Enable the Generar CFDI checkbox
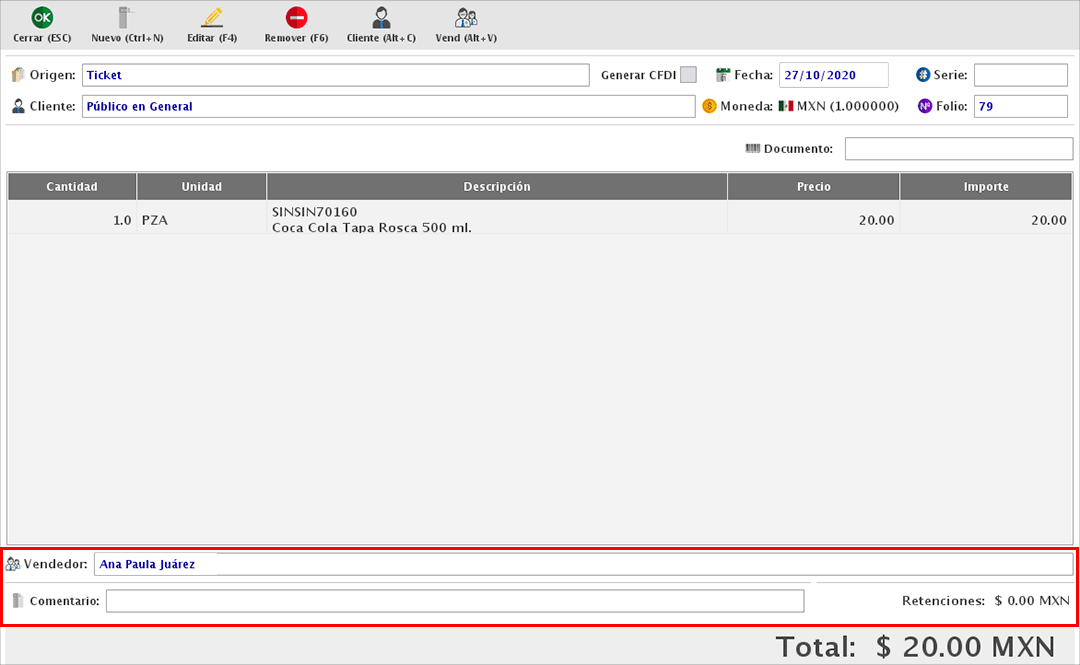The image size is (1080, 665). (688, 75)
